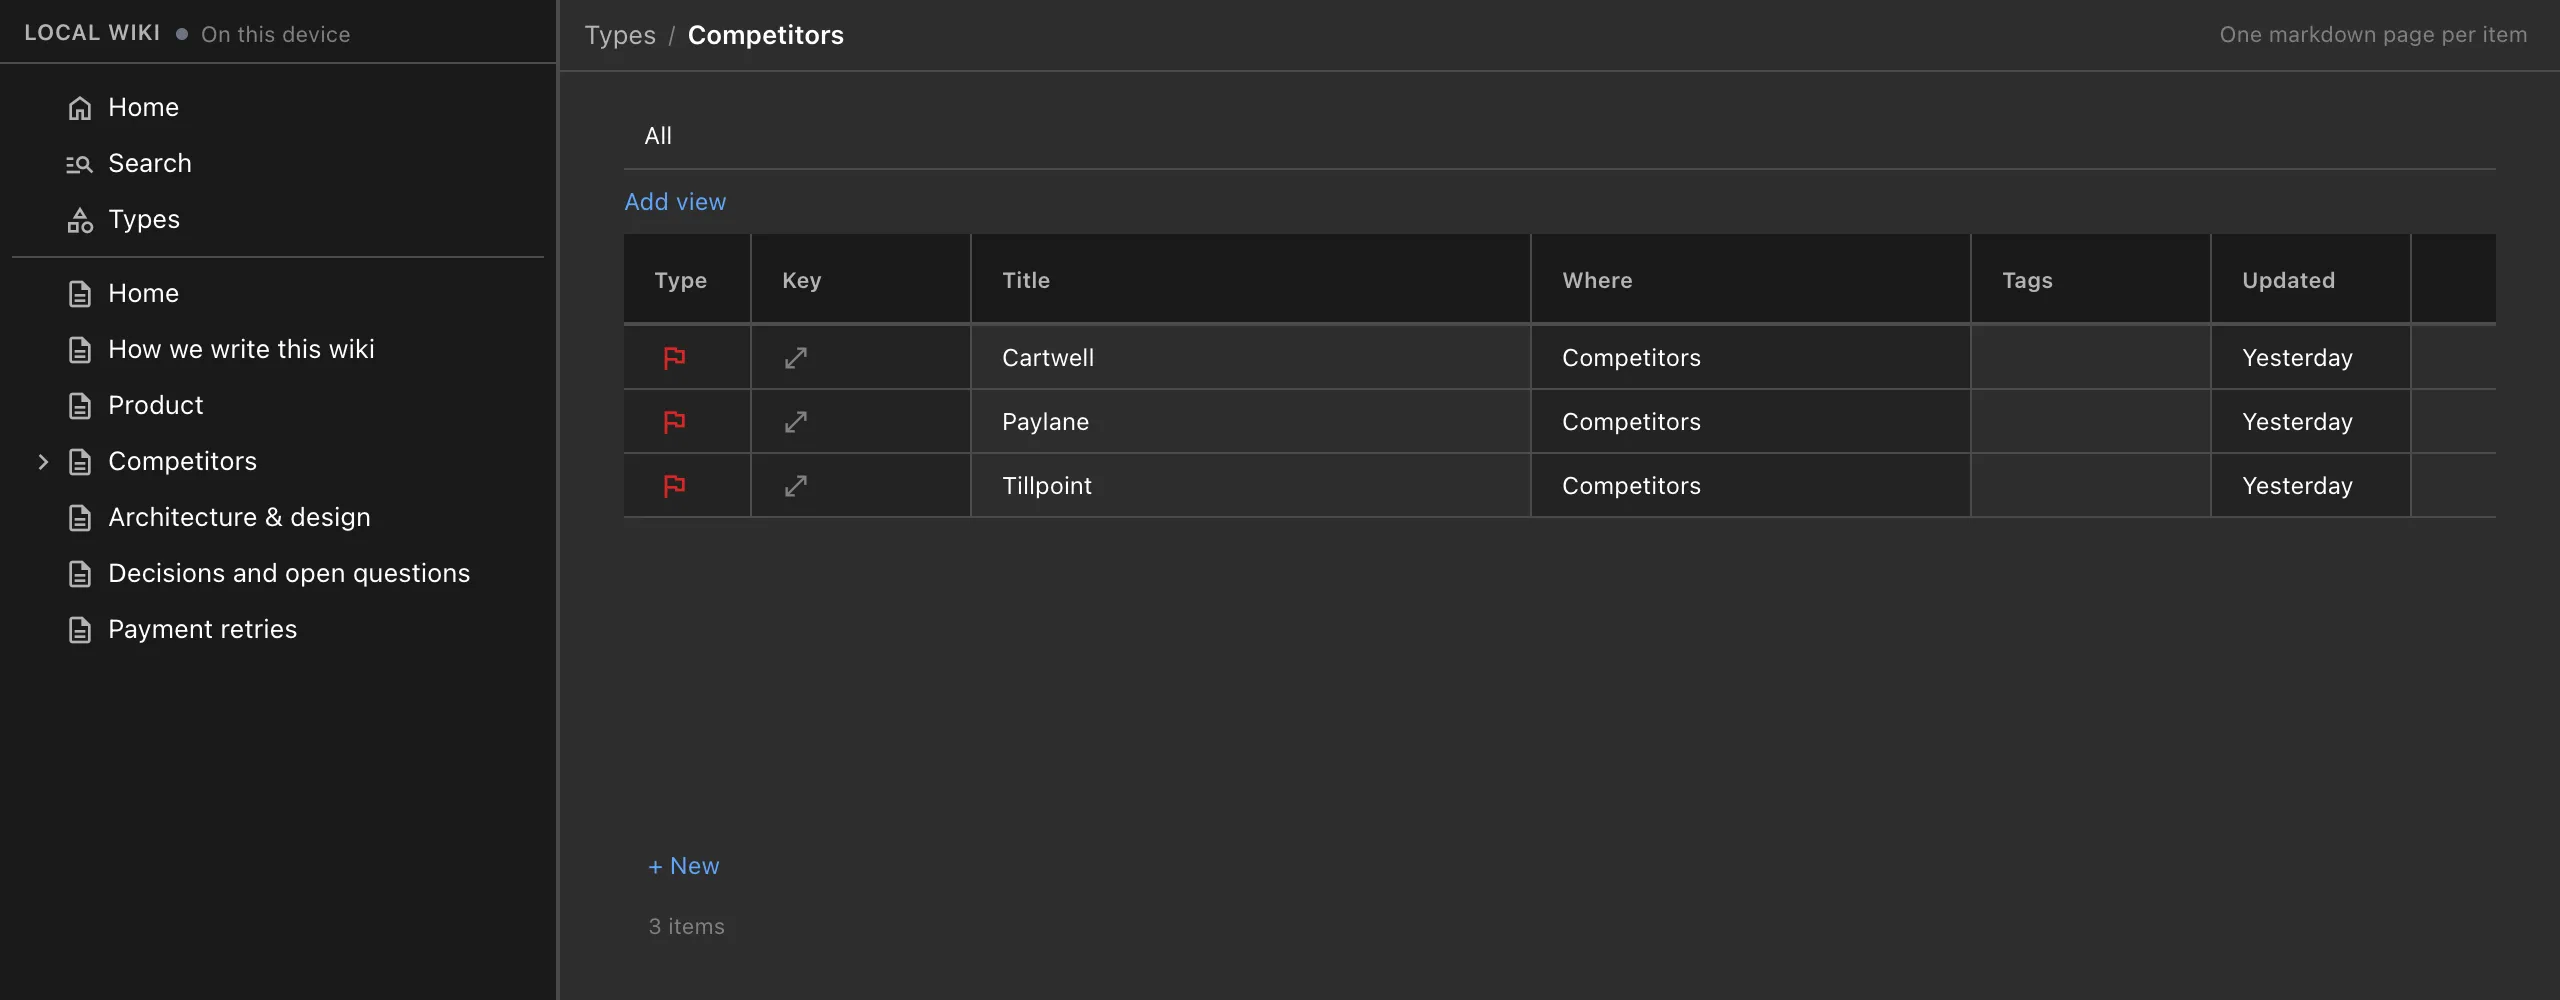Screen dimensions: 2560x1000
Task: Click red flag icon in Tillpoint row
Action: 675,486
